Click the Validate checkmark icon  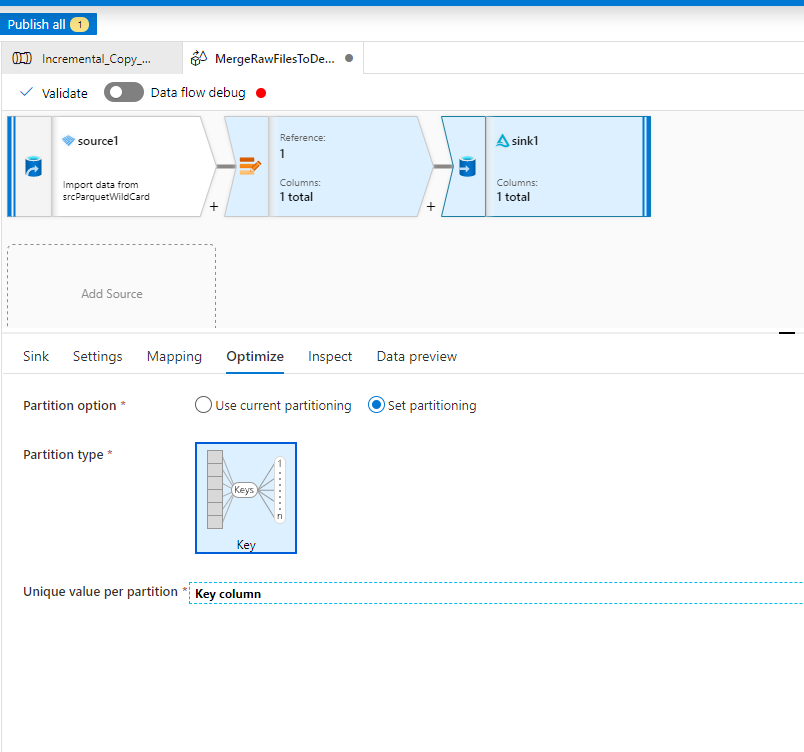pyautogui.click(x=26, y=93)
